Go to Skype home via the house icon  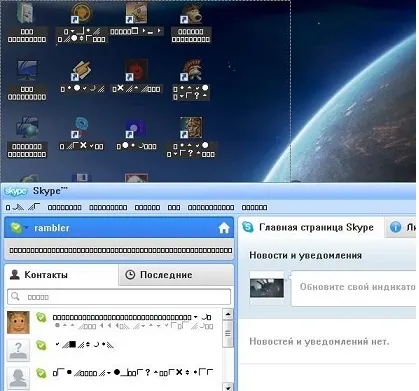point(224,228)
